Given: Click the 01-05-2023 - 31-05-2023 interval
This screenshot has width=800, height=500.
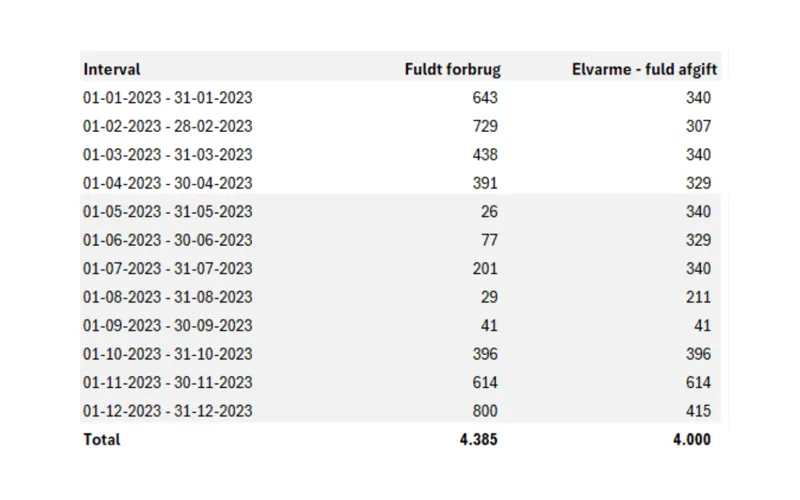Looking at the screenshot, I should pos(168,212).
